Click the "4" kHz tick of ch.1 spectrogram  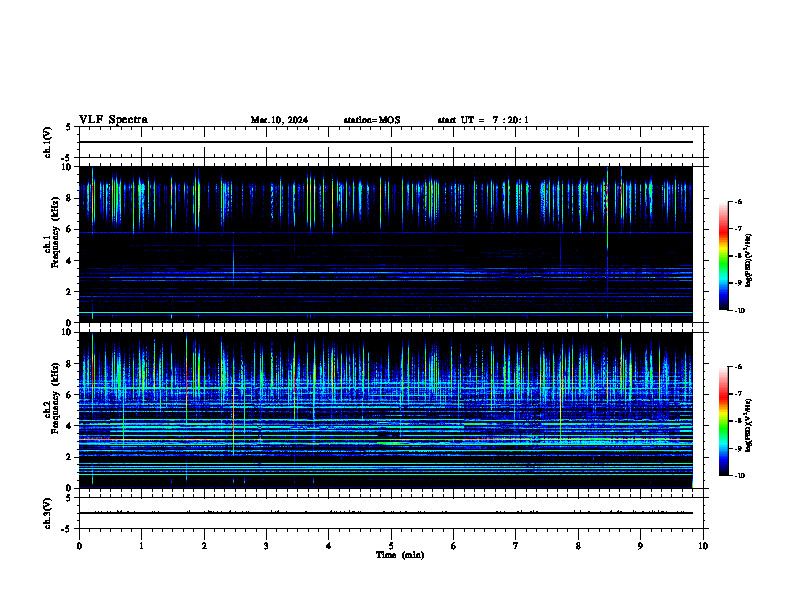pyautogui.click(x=70, y=261)
